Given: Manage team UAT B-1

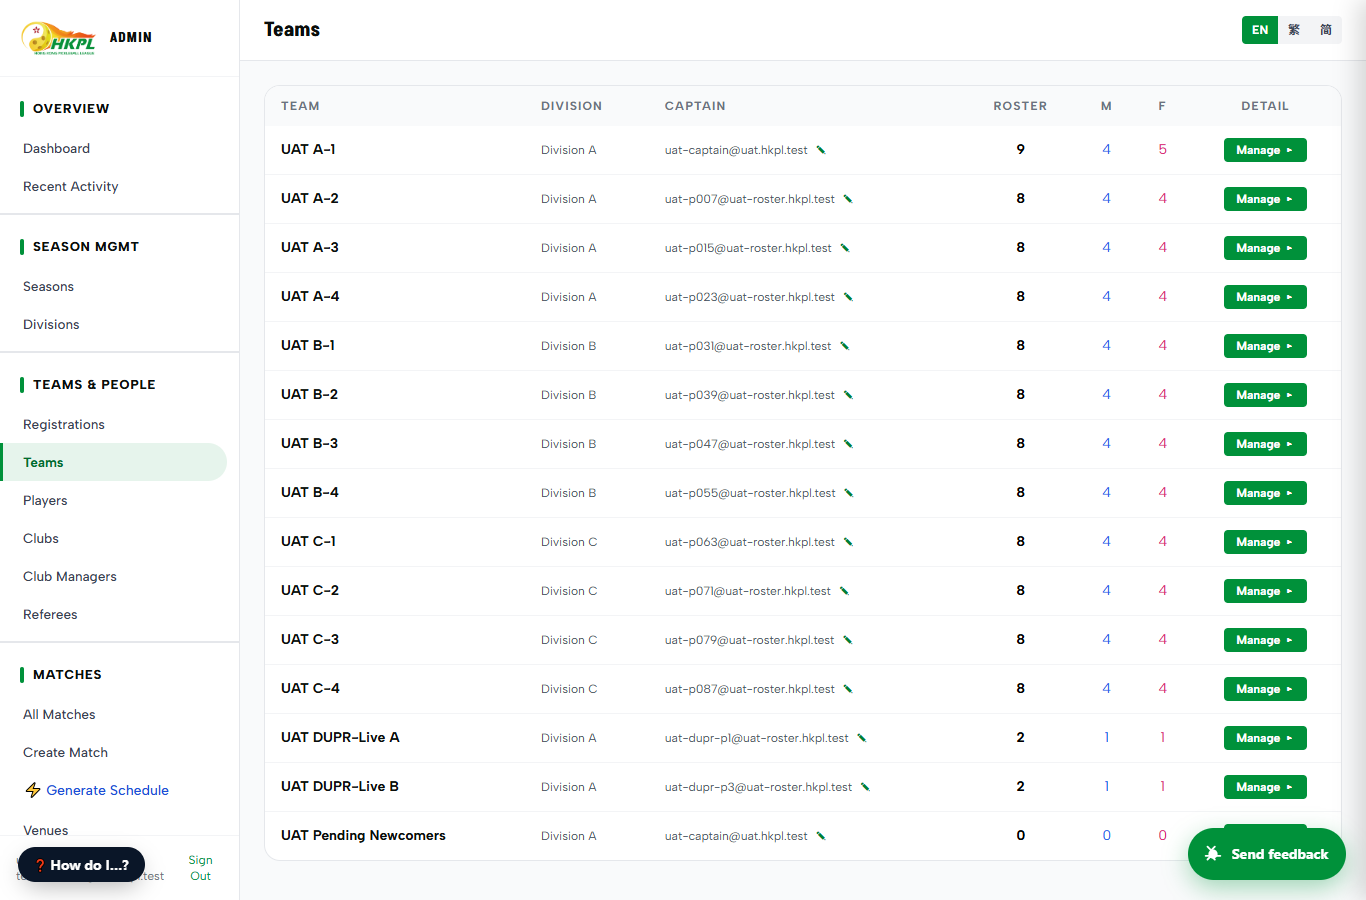Looking at the screenshot, I should 1265,346.
